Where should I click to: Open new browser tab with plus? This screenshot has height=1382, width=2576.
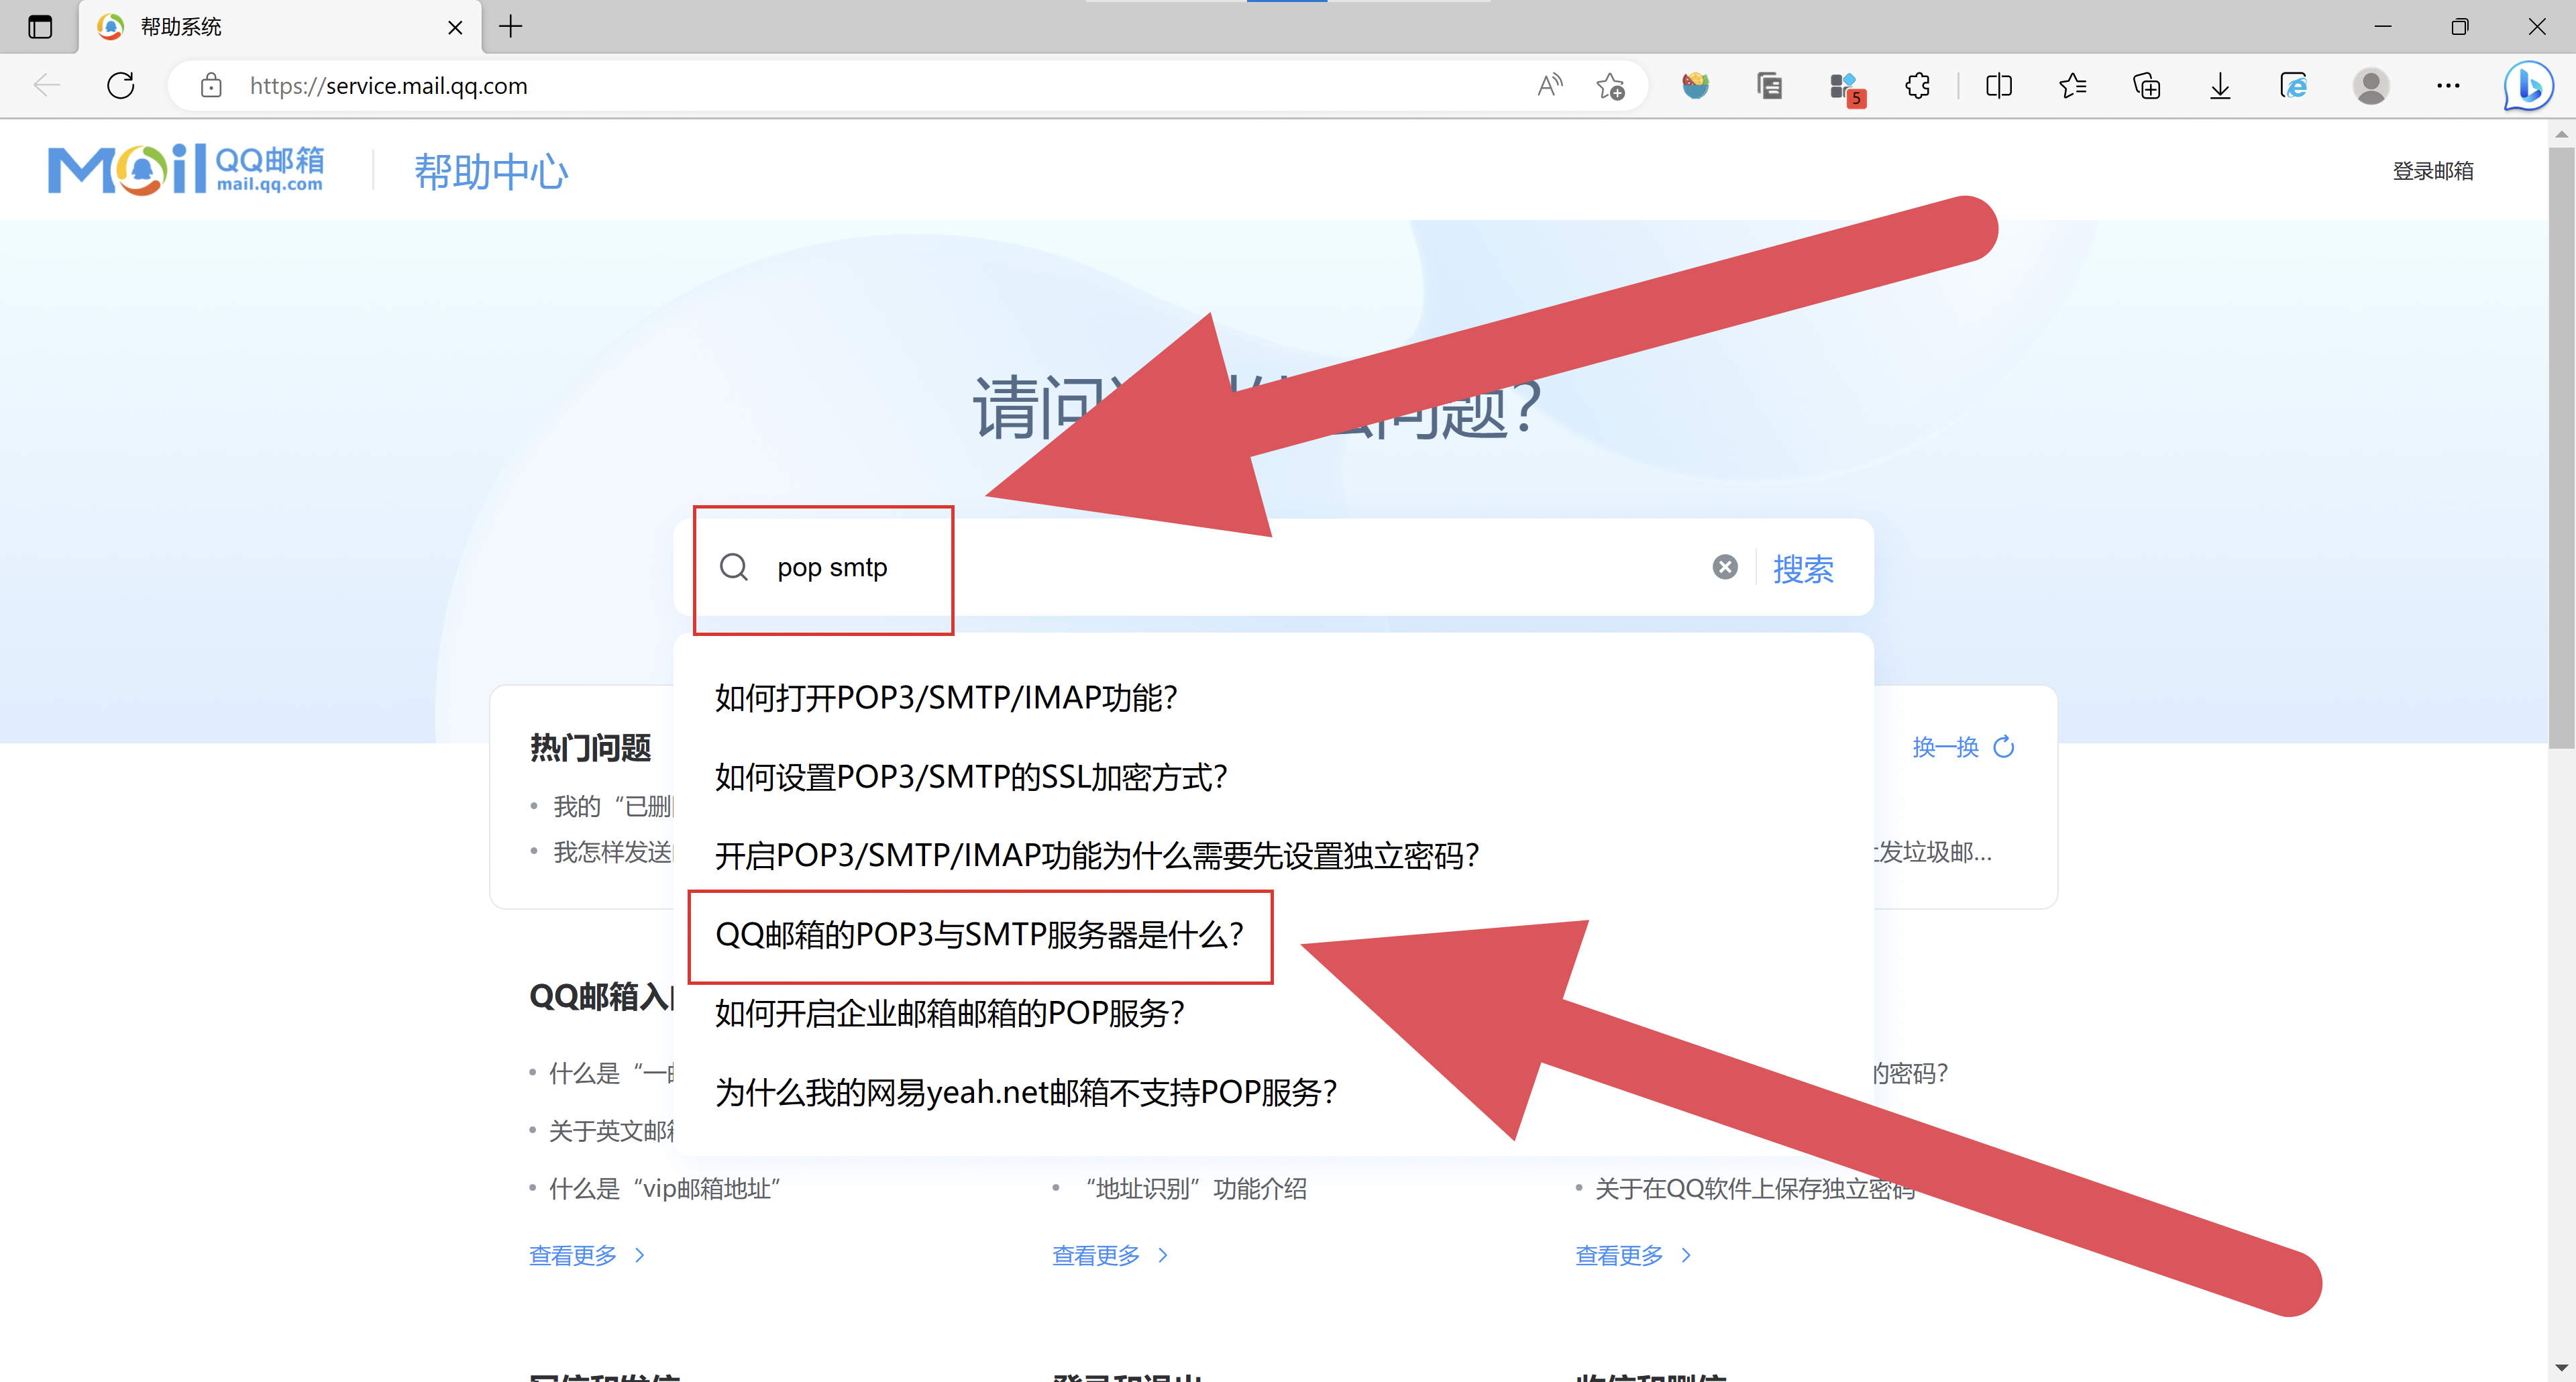click(x=510, y=27)
